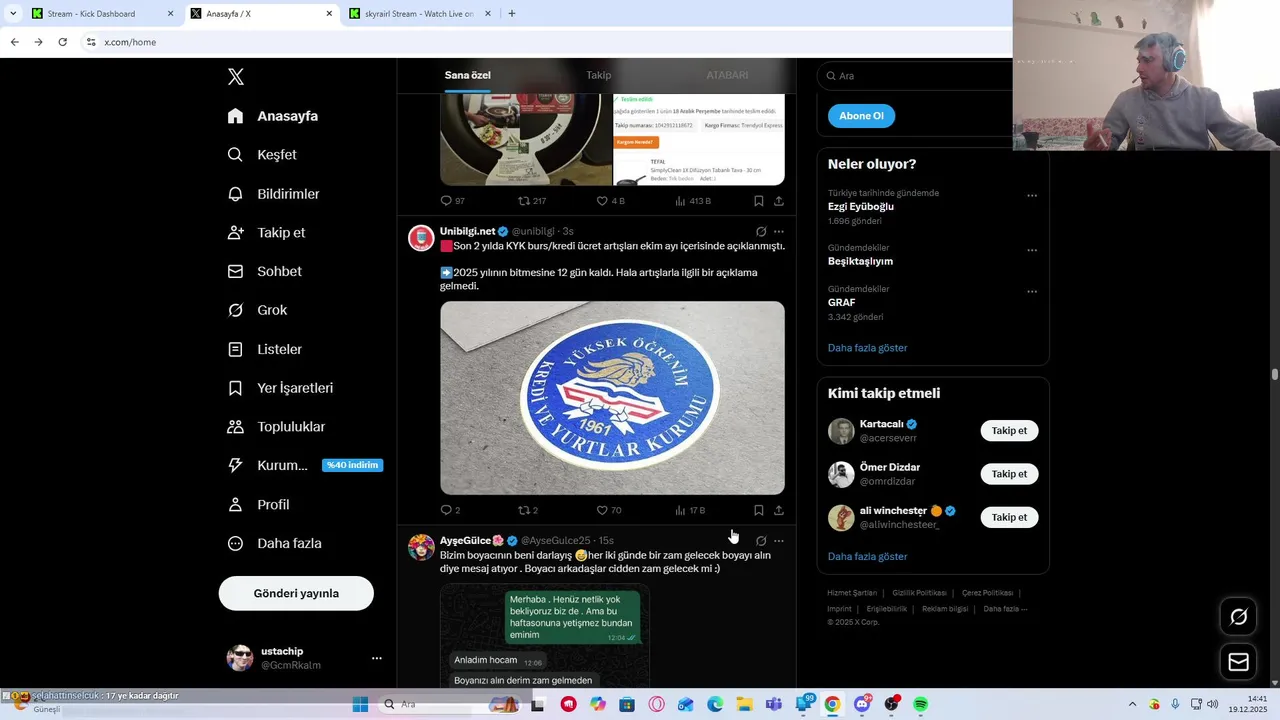This screenshot has width=1280, height=720.
Task: Show hidden system tray icons
Action: coord(1132,704)
